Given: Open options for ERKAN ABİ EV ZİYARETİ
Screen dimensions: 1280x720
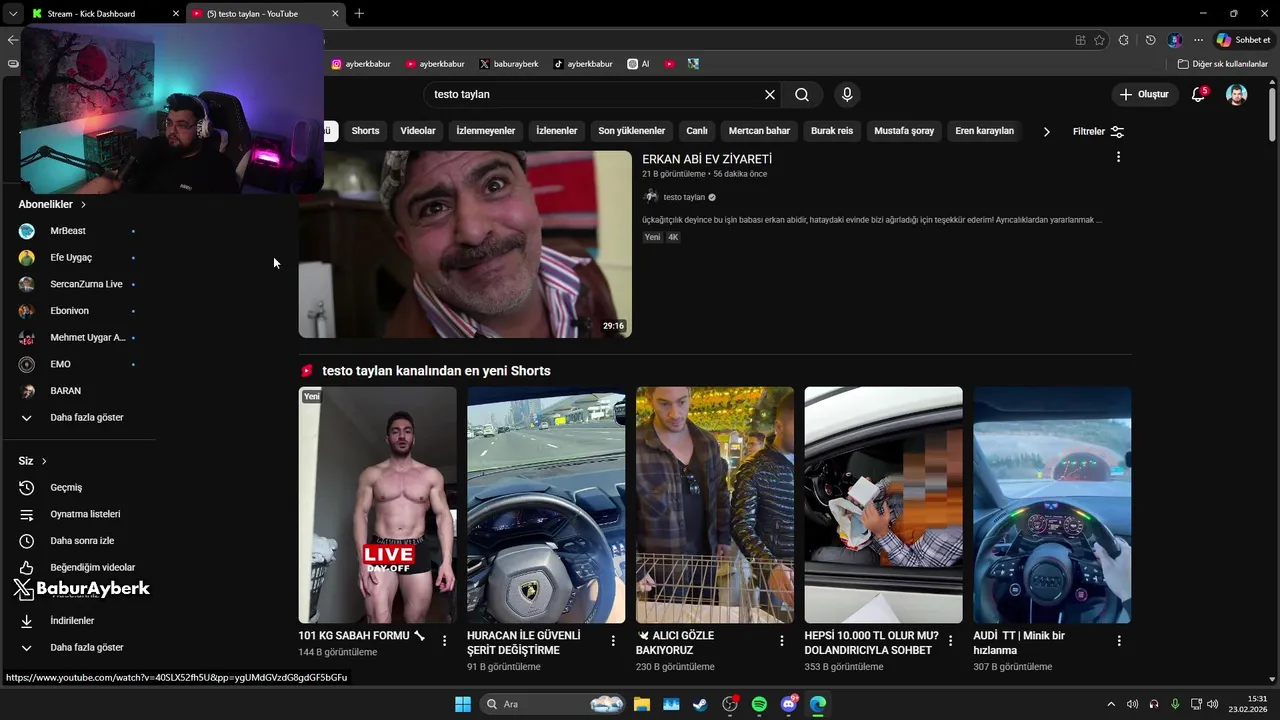Looking at the screenshot, I should (1118, 157).
